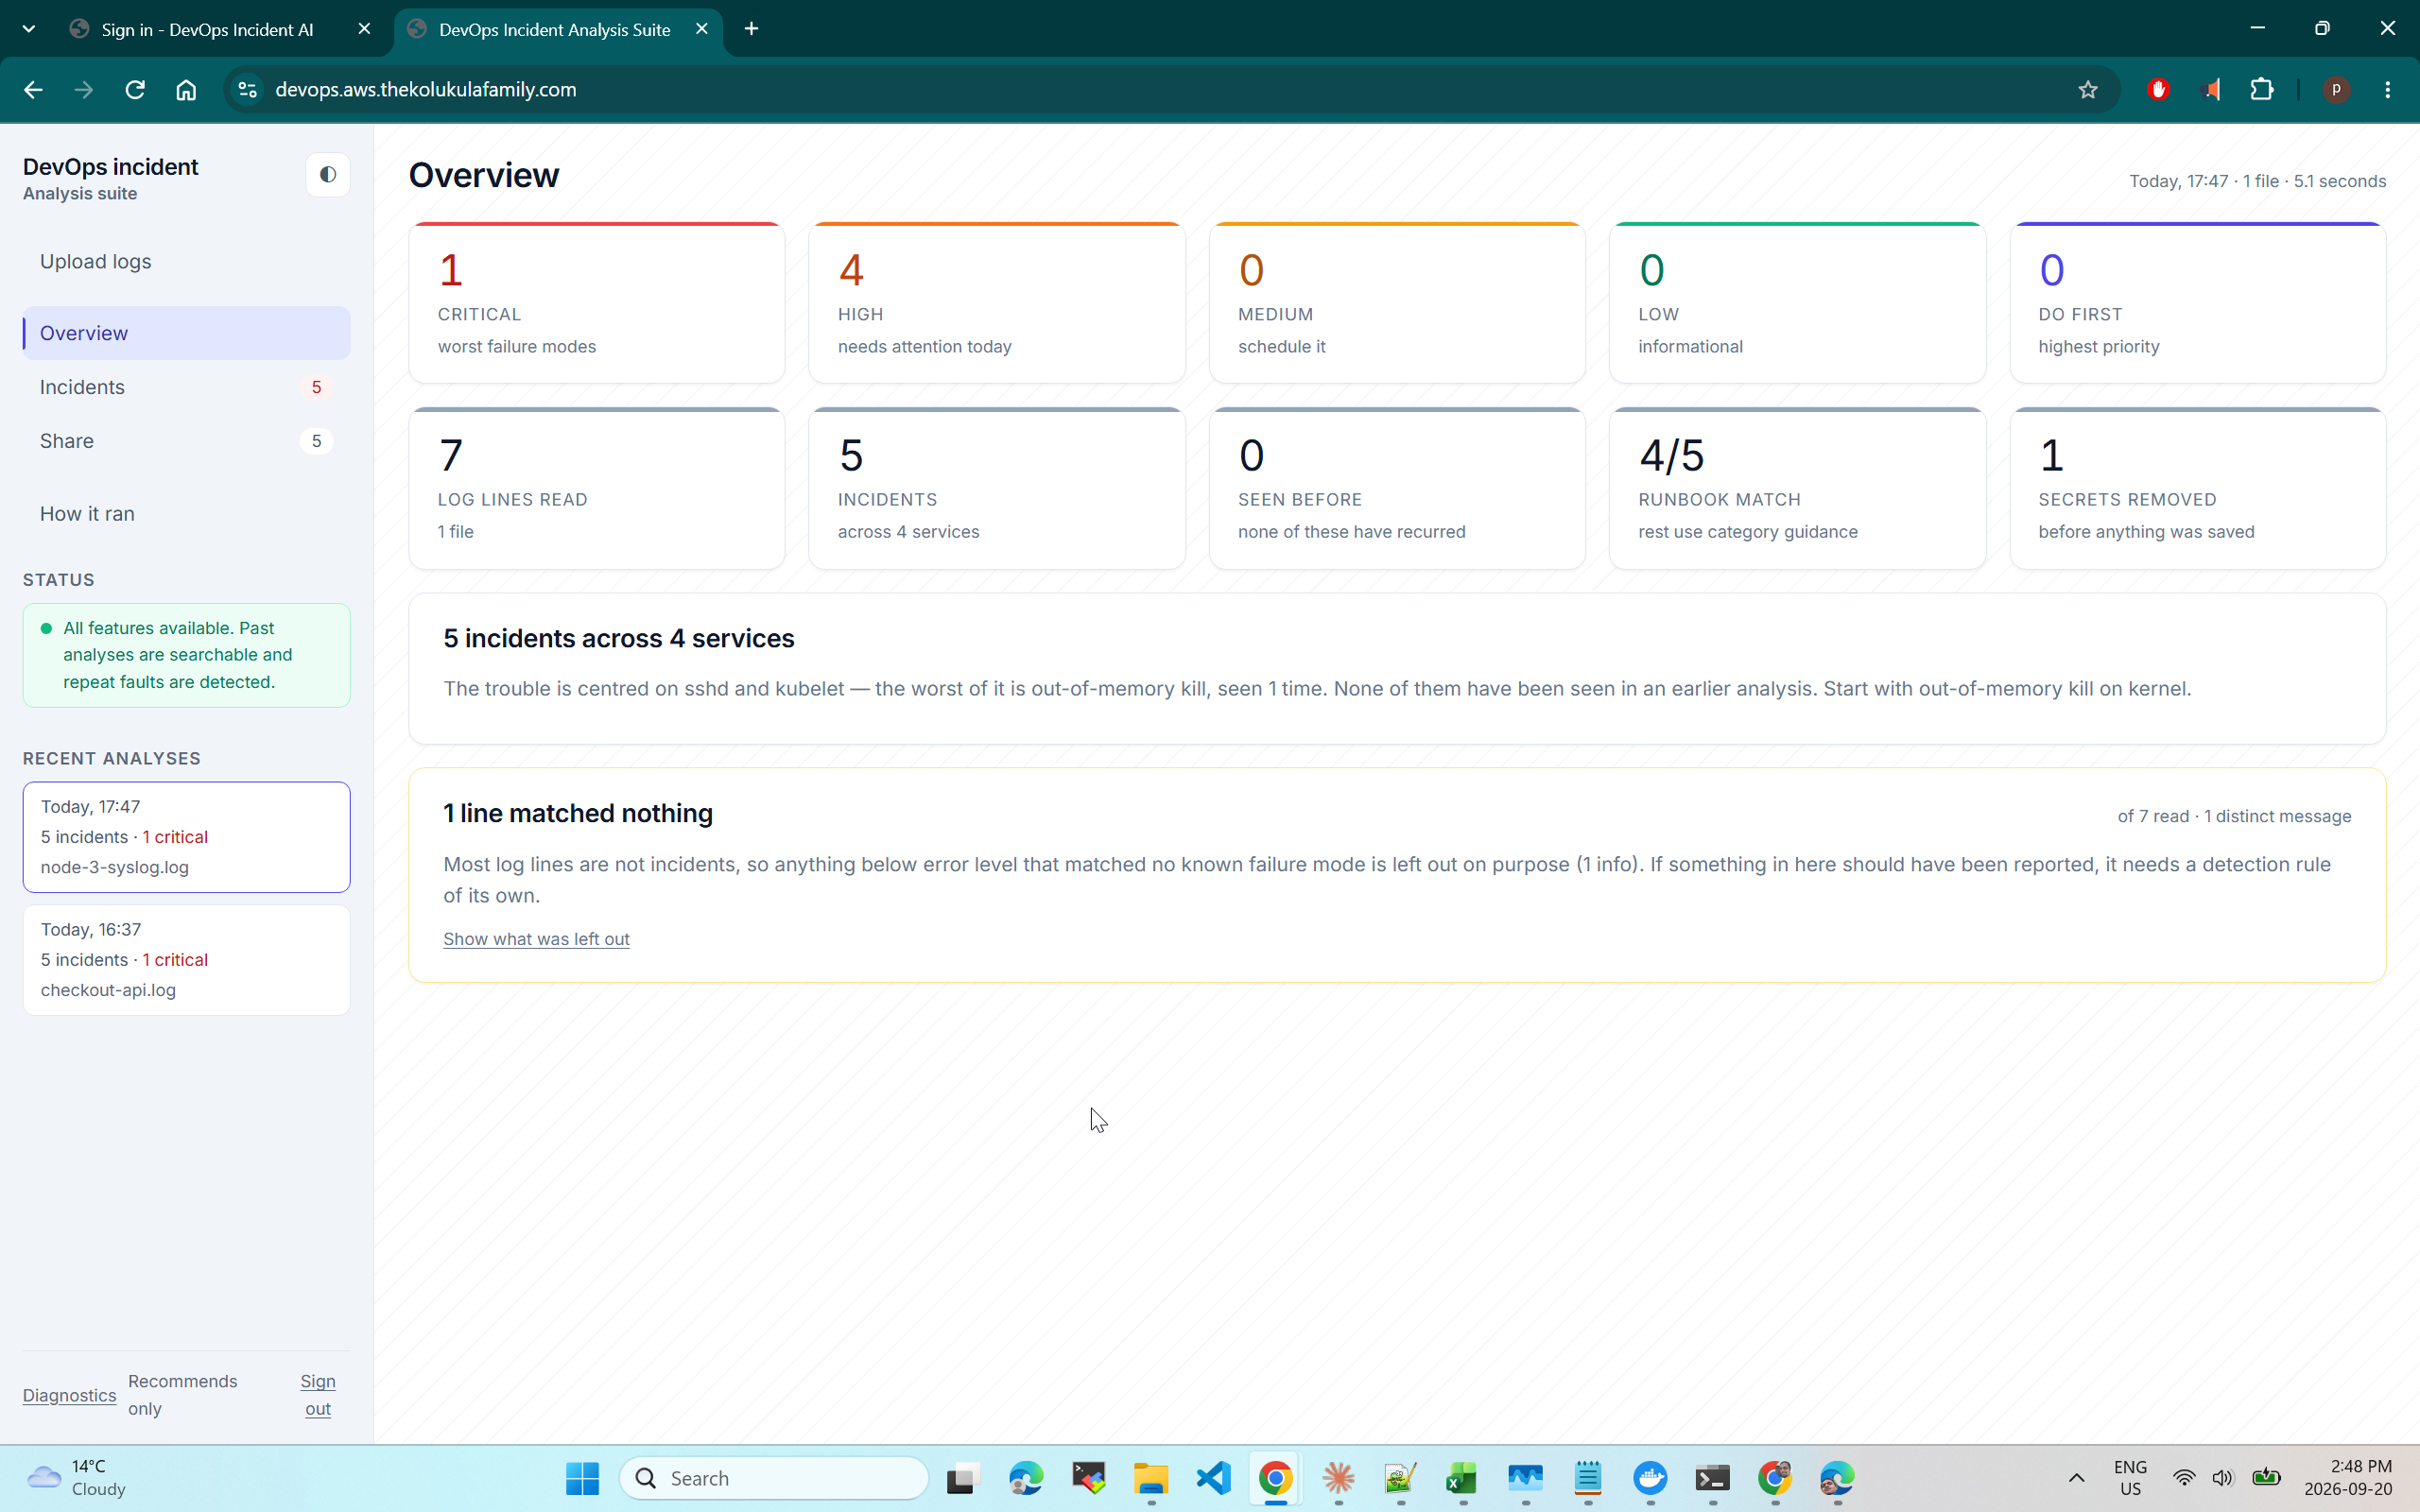The image size is (2420, 1512).
Task: Open a new browser tab
Action: [751, 29]
